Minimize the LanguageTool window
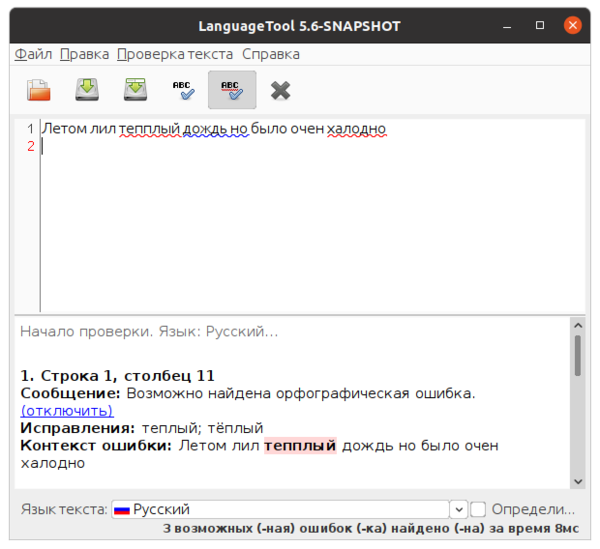 point(507,25)
